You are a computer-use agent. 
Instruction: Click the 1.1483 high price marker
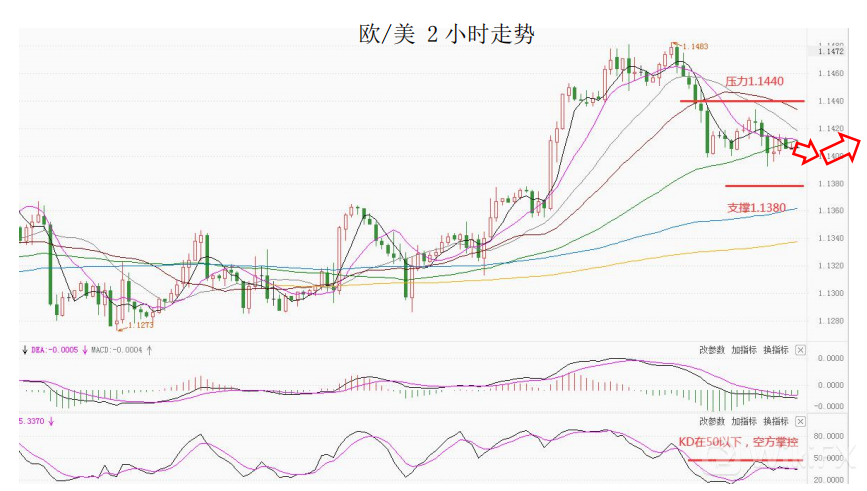pyautogui.click(x=695, y=46)
